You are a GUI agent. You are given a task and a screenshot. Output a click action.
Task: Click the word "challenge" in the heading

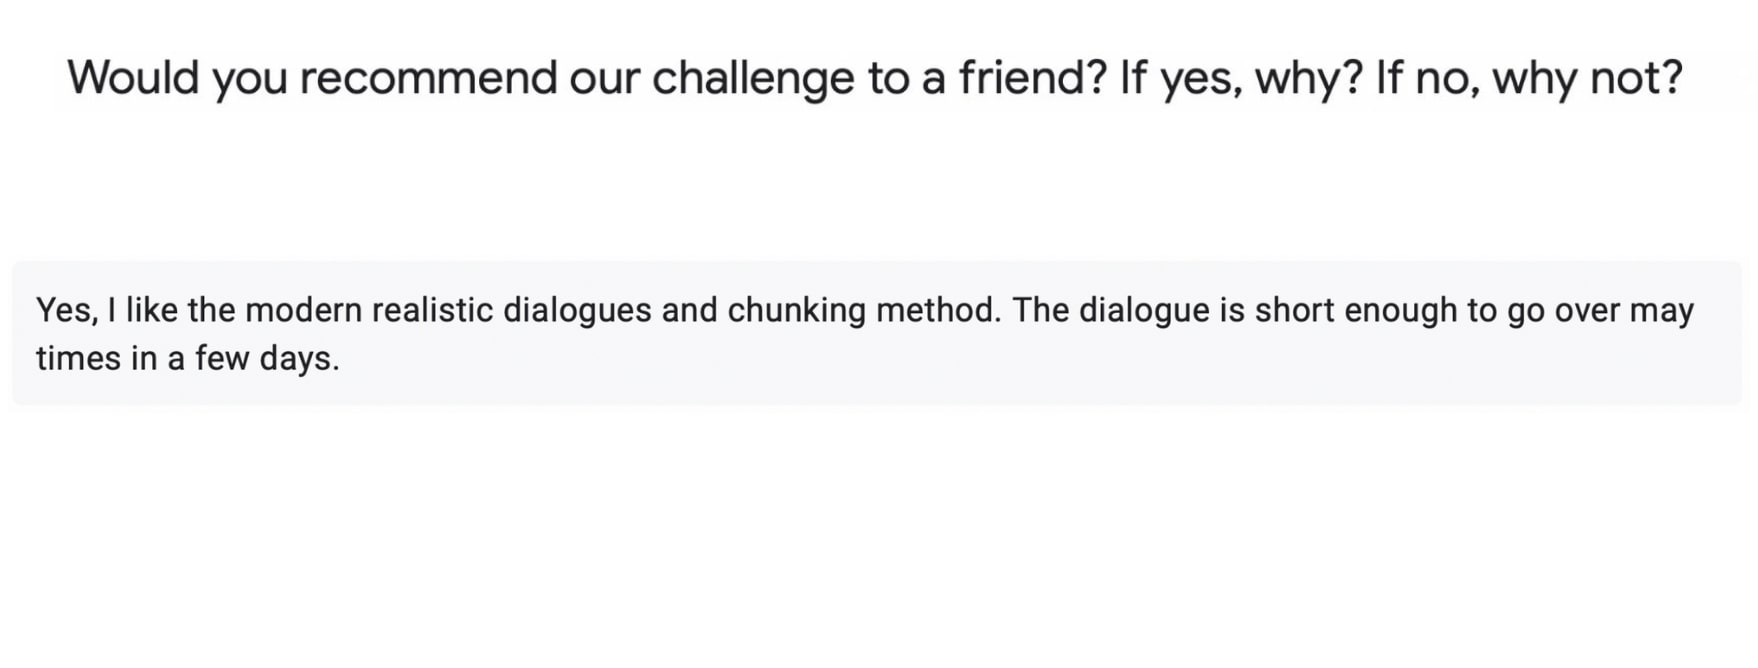(753, 79)
